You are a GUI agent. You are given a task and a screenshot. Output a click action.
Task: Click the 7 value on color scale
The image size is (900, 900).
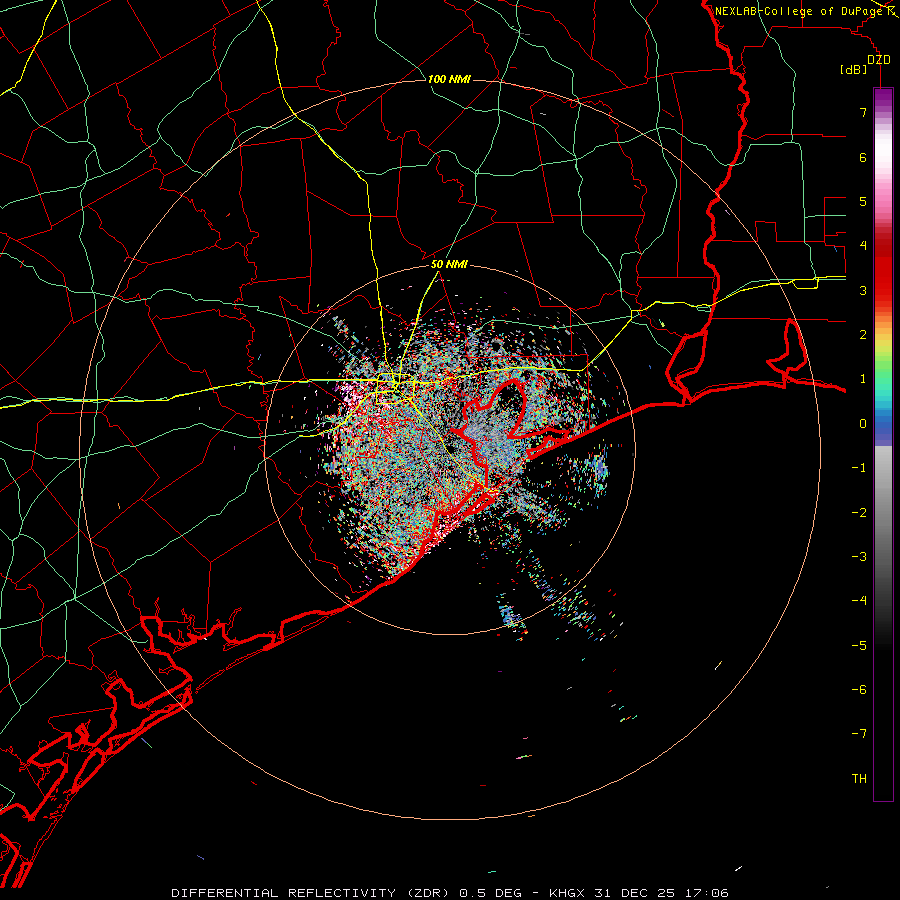click(863, 112)
